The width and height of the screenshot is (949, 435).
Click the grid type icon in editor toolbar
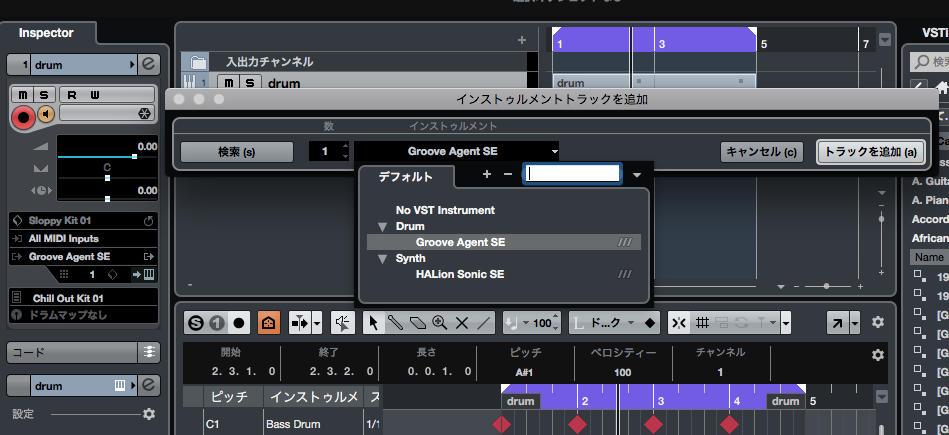(702, 323)
